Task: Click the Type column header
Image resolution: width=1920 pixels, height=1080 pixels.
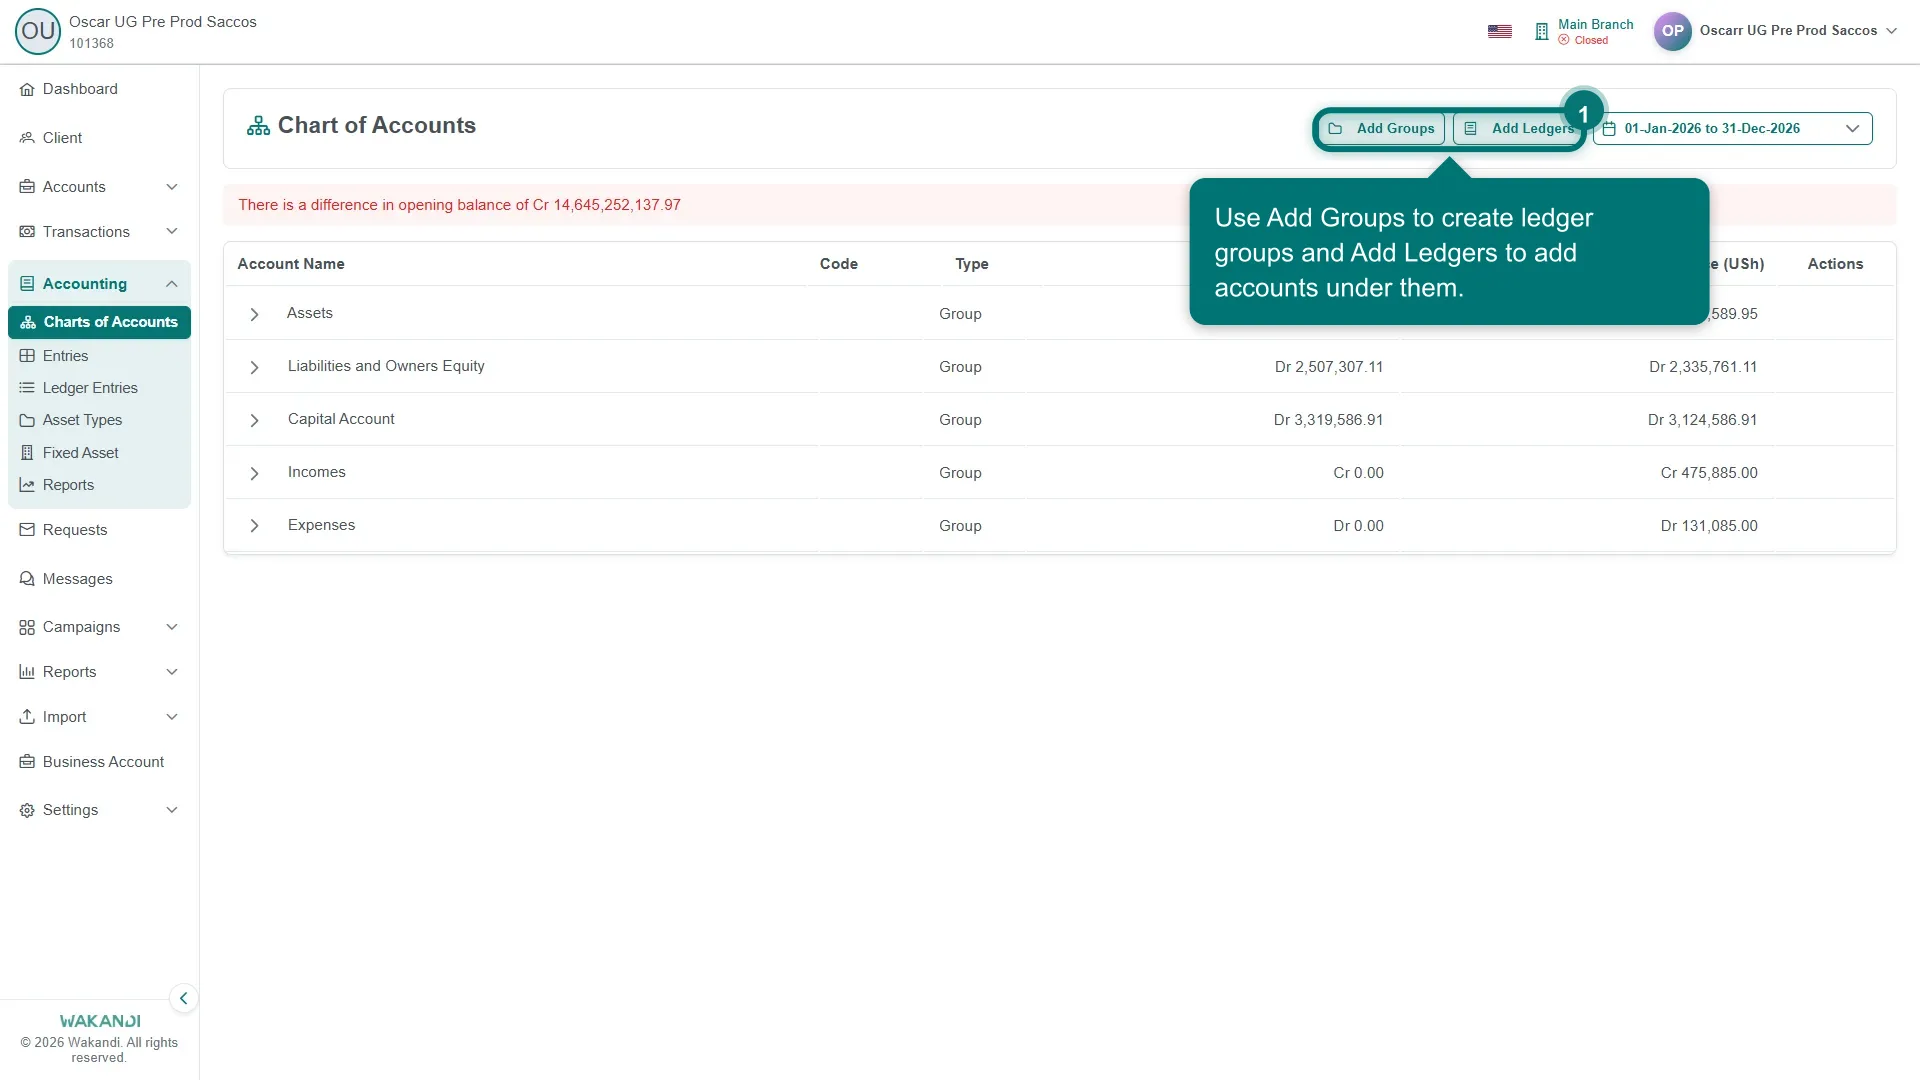Action: (972, 264)
